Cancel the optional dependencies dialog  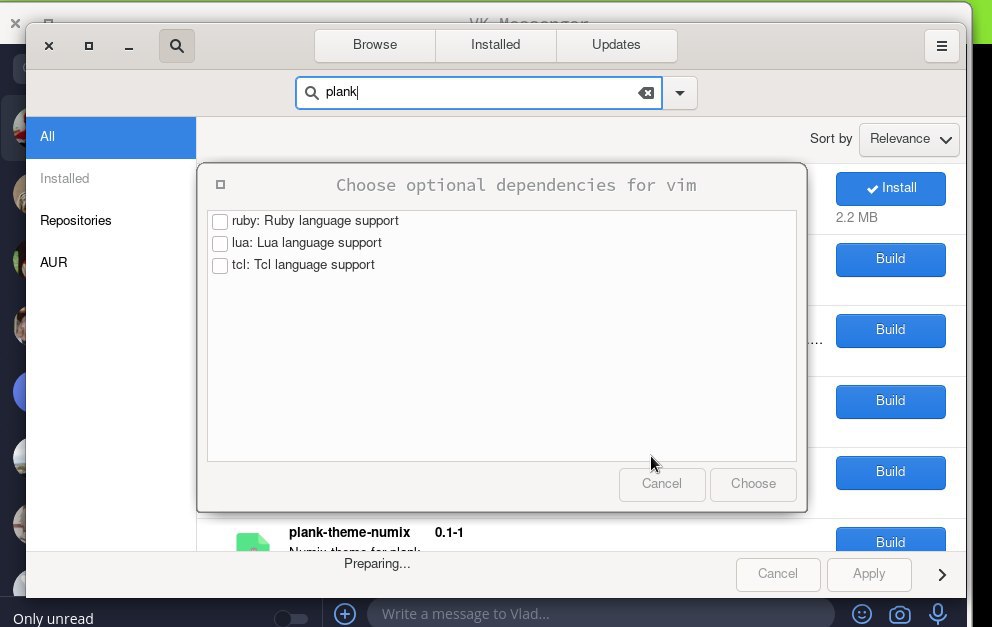(662, 485)
